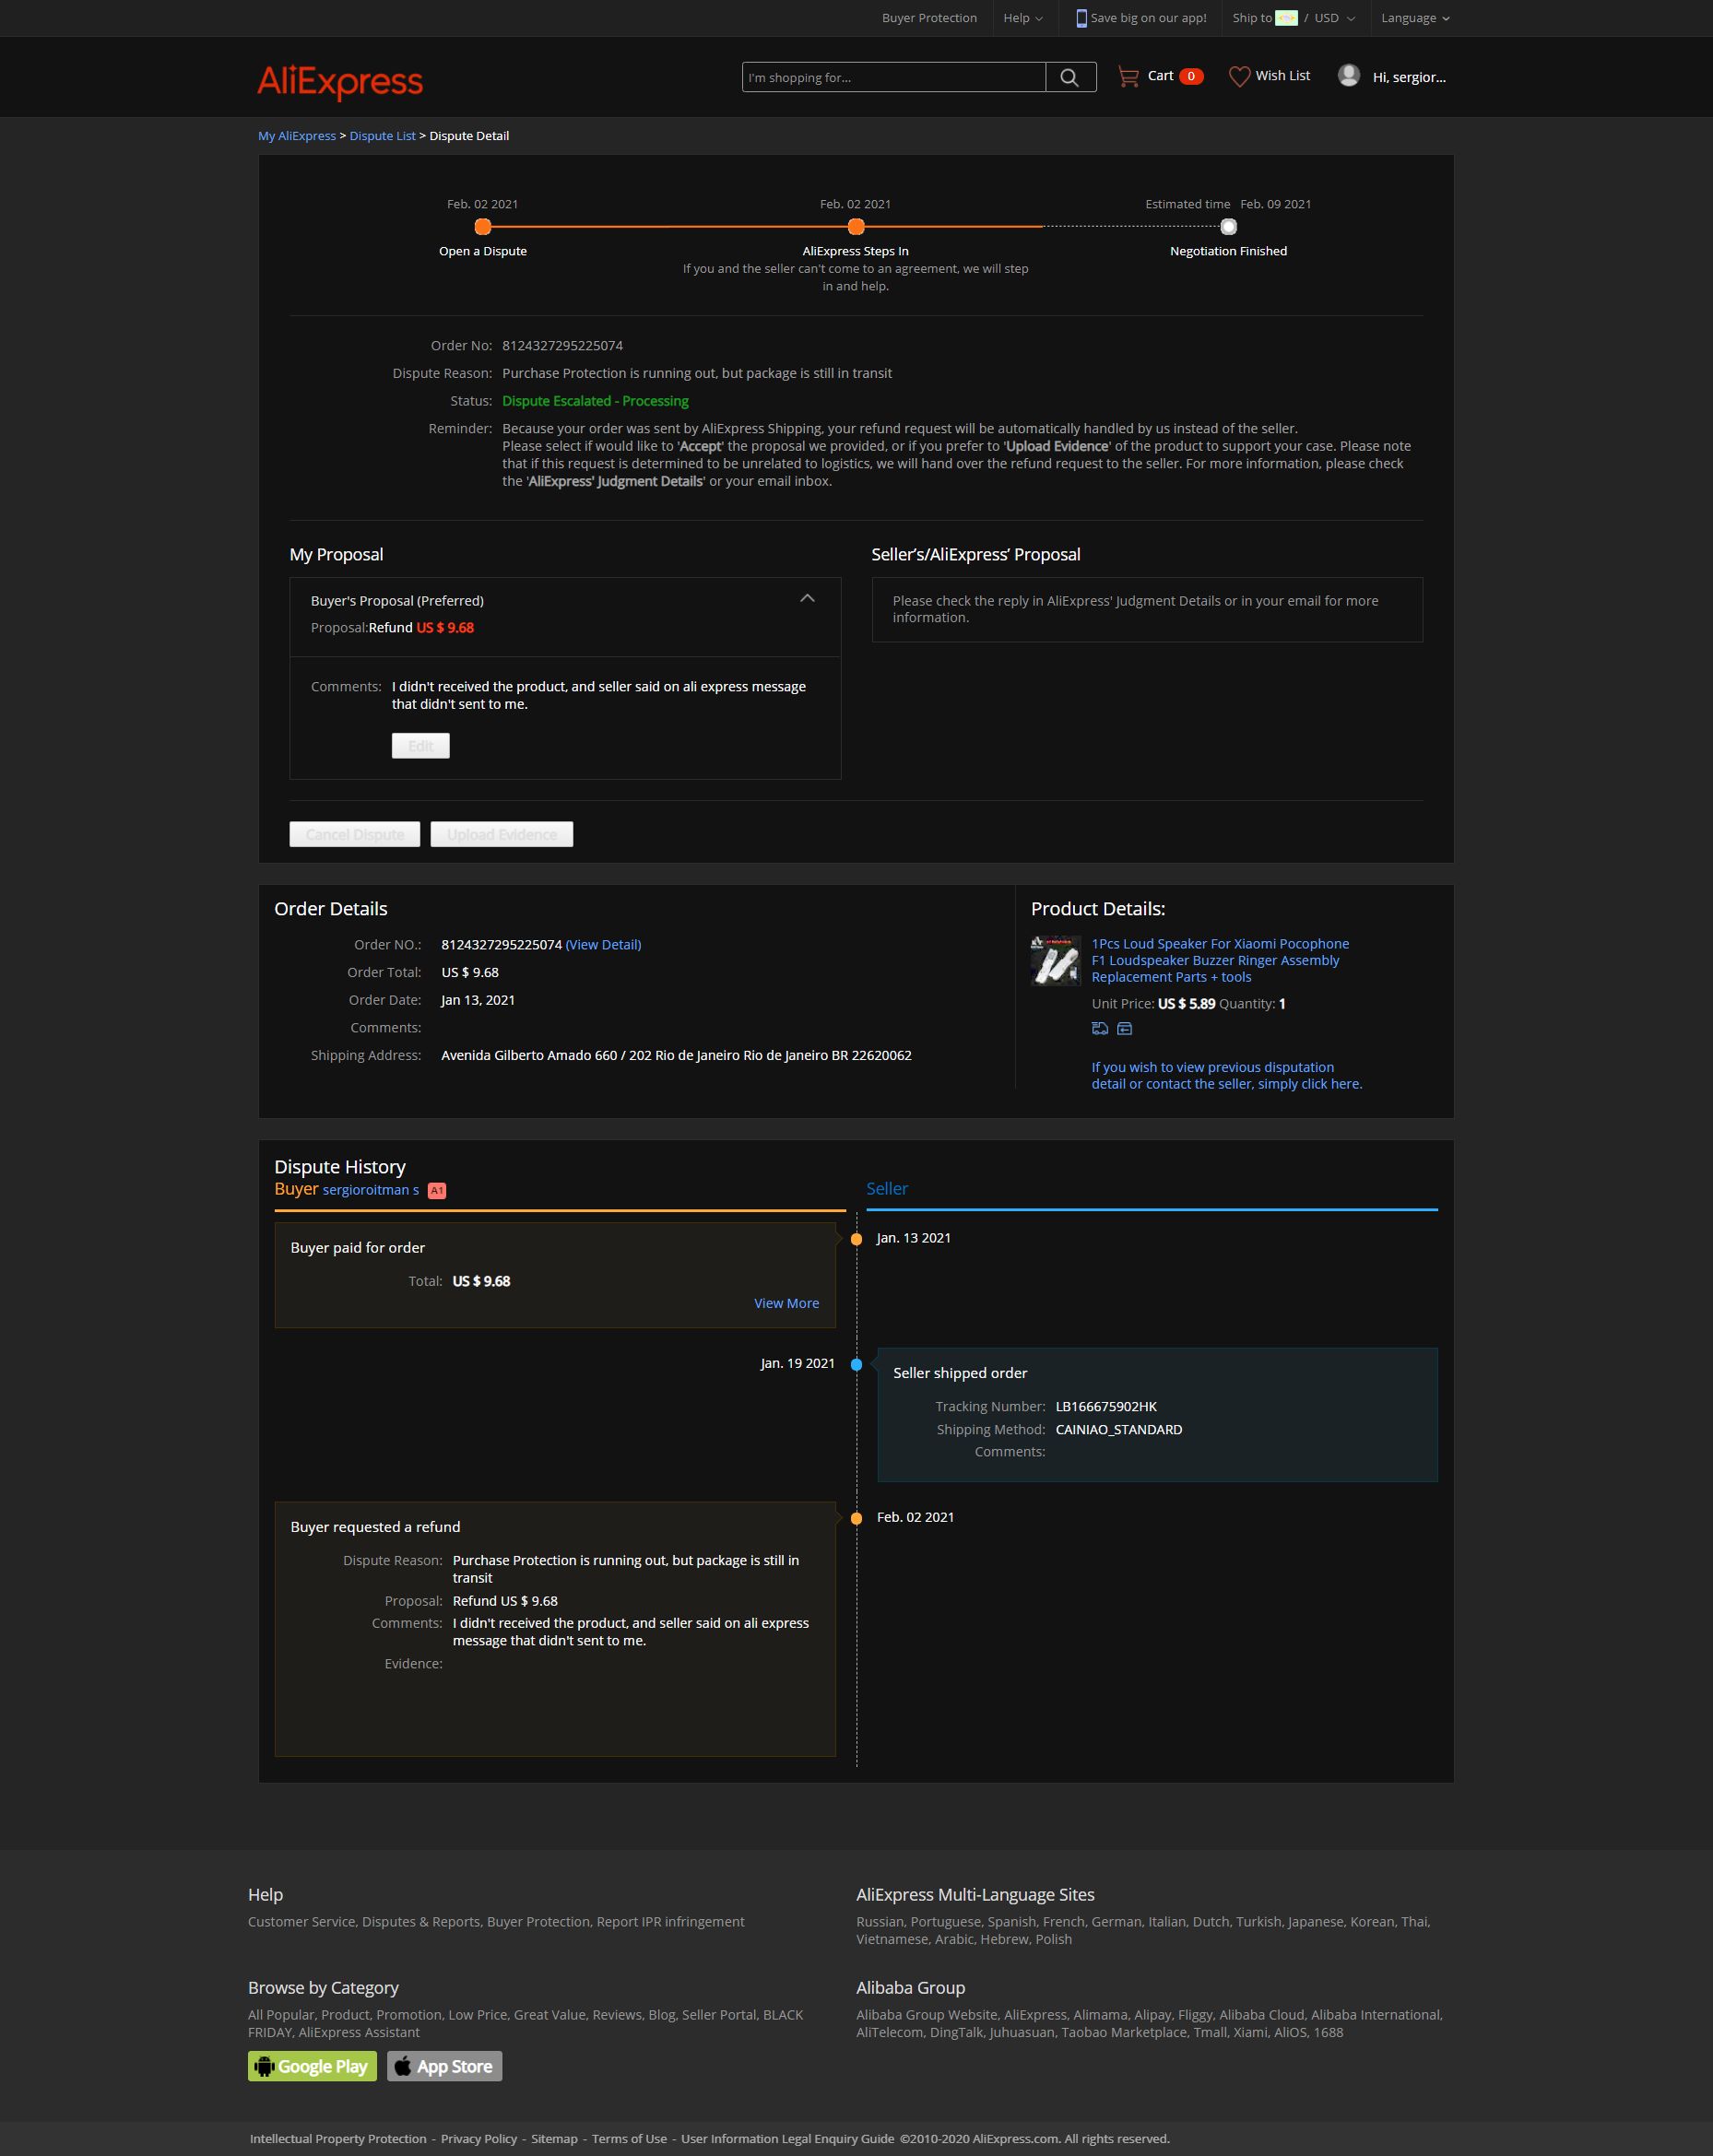Focus the 'I'm shopping for...' search field
Screen dimensions: 1713x2156
(894, 77)
